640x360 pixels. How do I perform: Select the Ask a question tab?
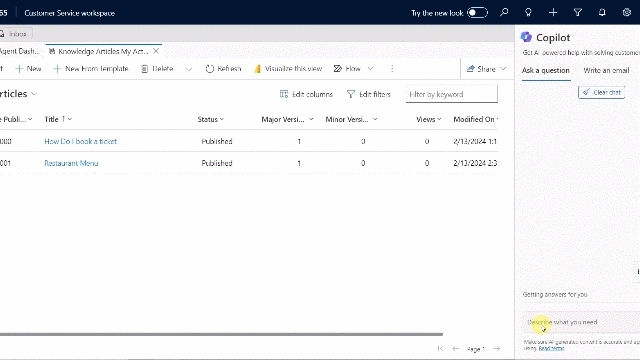click(x=546, y=70)
